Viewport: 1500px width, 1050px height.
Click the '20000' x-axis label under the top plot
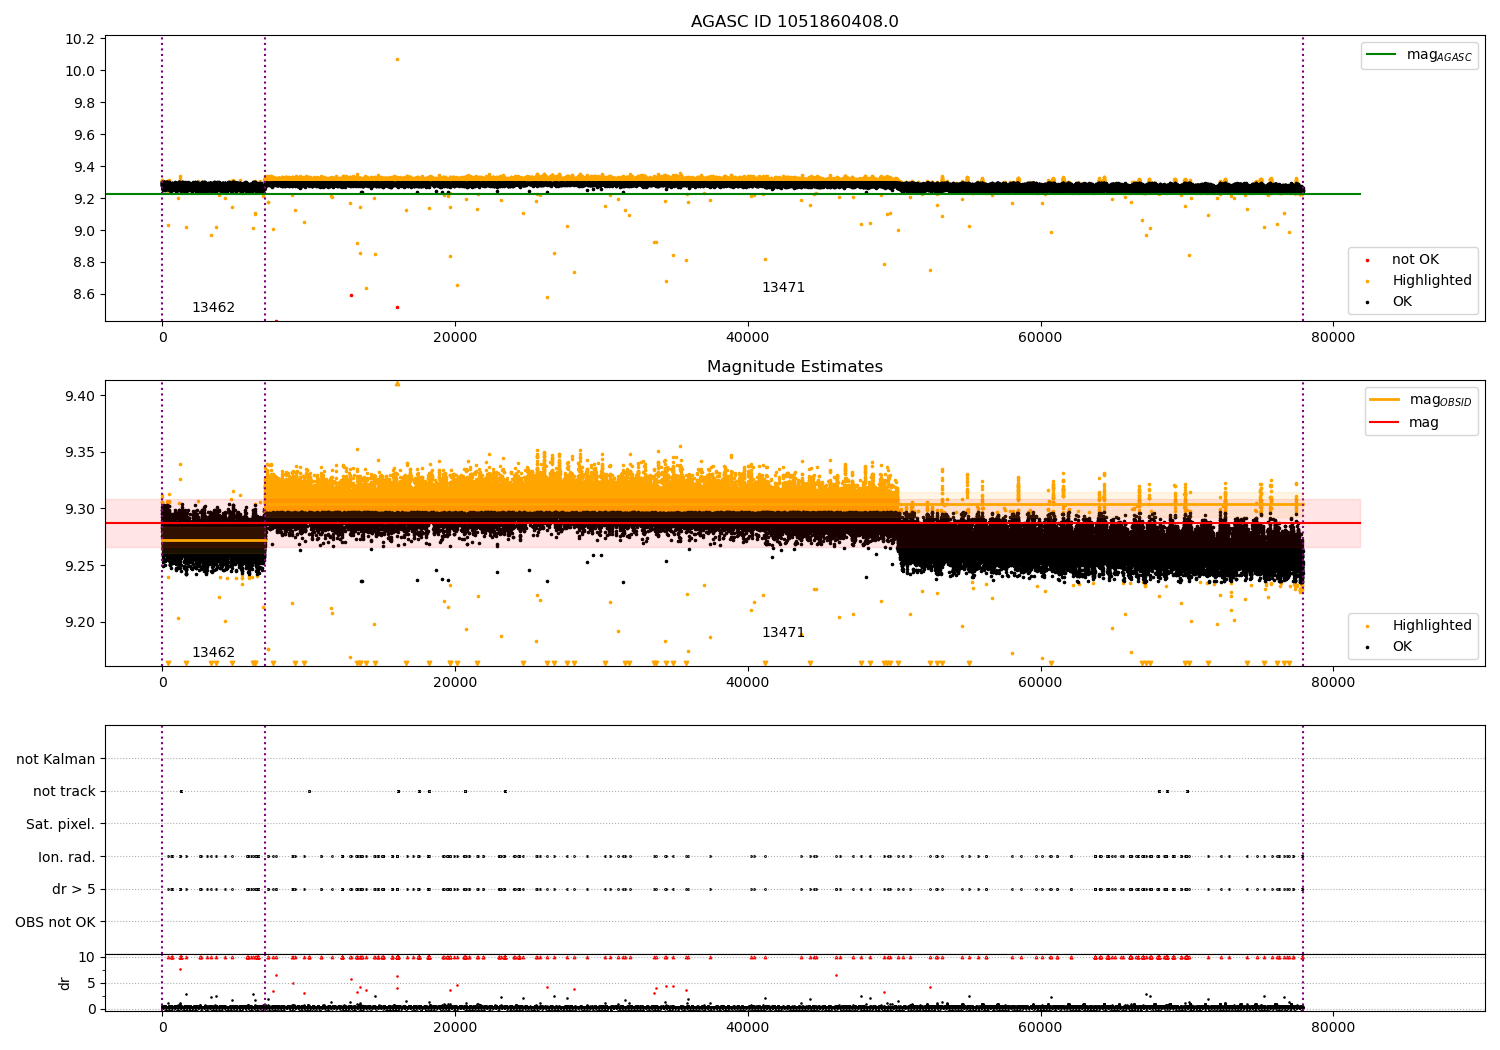[455, 338]
